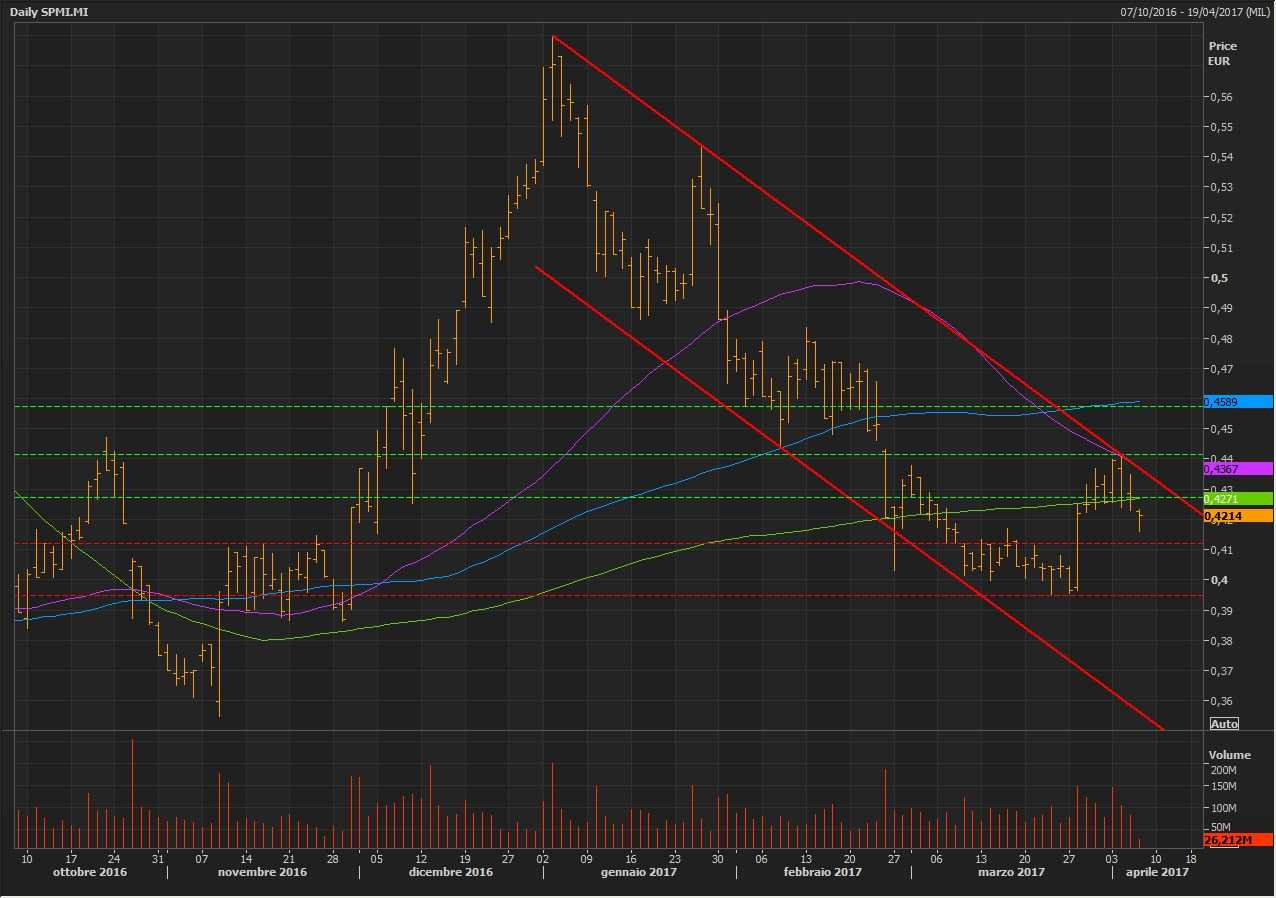The image size is (1276, 898).
Task: Click the aprile 2017 month label
Action: (1157, 872)
